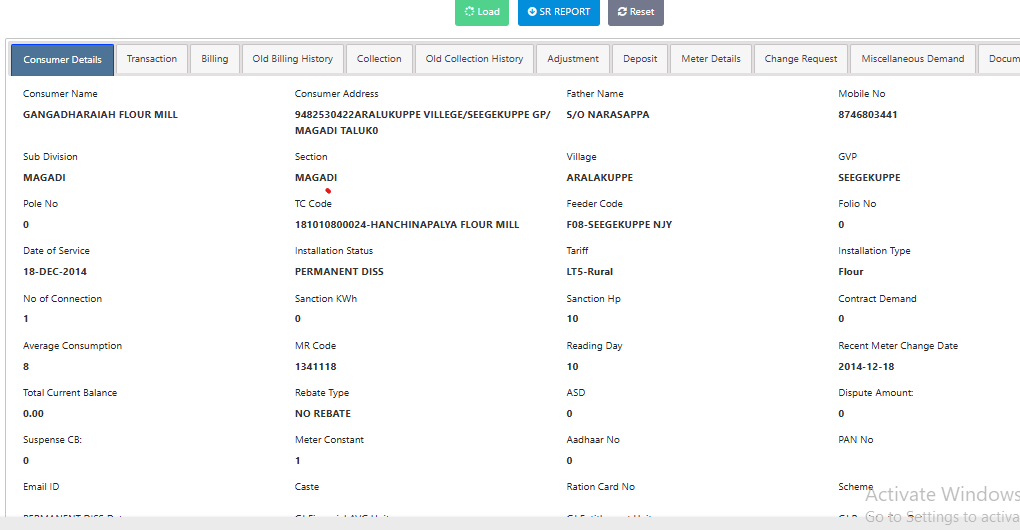
Task: Select date of service 18-DEC-2014
Action: (55, 272)
